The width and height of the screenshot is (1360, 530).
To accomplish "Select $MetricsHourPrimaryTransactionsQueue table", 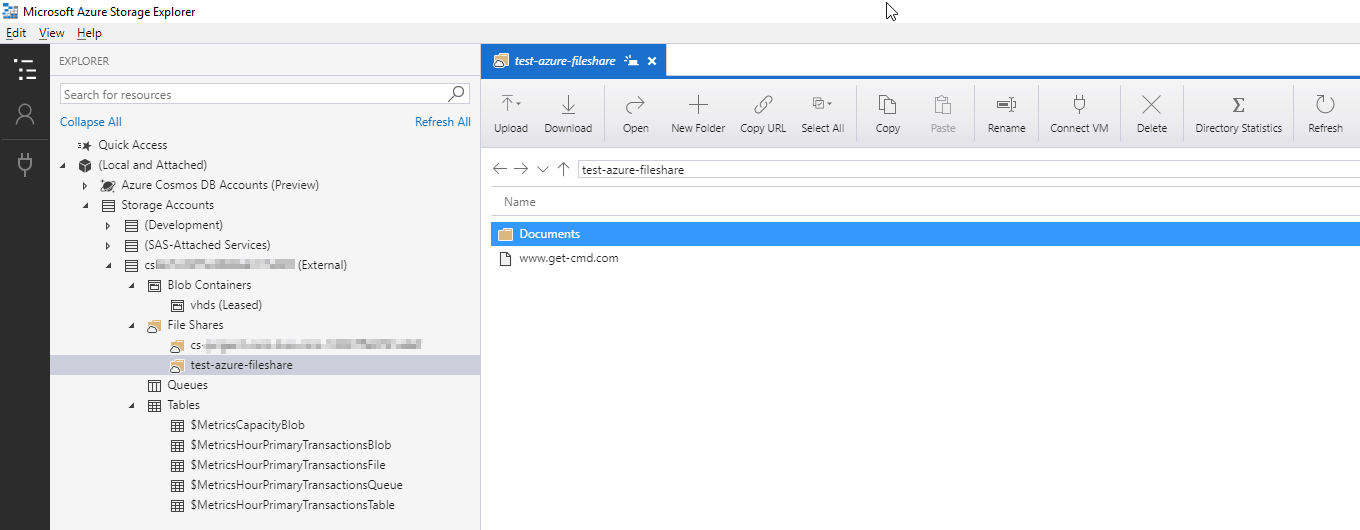I will tap(296, 485).
